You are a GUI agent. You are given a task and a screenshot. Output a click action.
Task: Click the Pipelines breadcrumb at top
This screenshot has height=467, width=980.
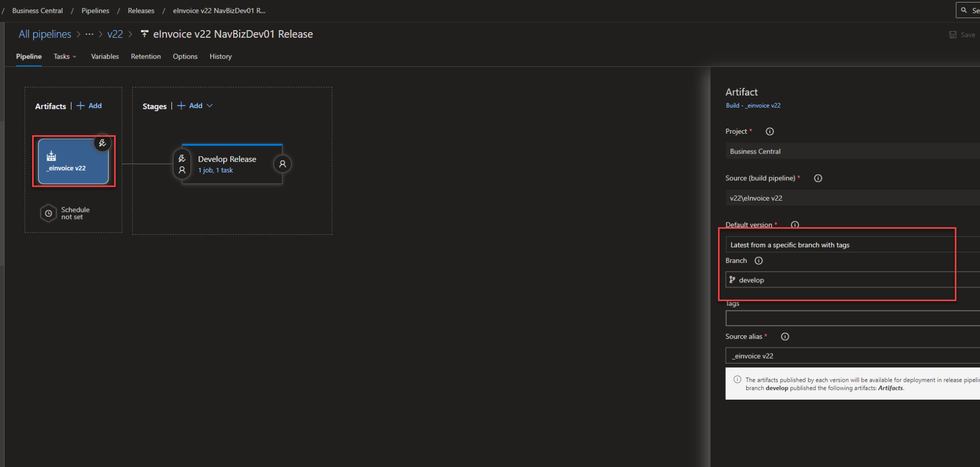(x=95, y=11)
